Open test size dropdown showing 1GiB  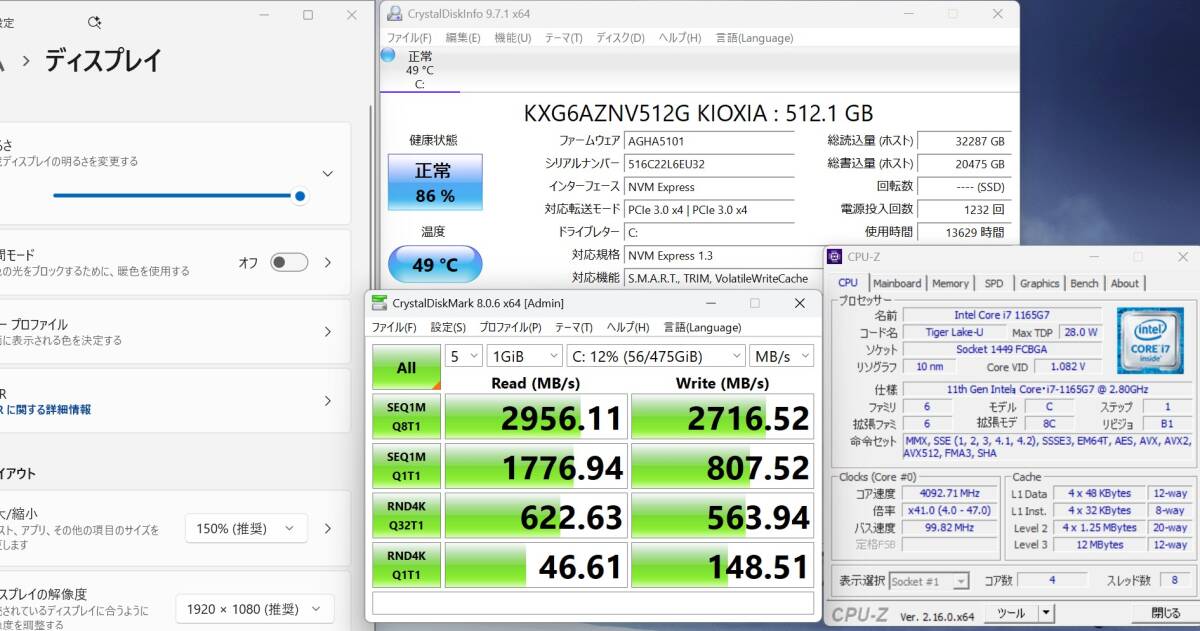pyautogui.click(x=525, y=356)
